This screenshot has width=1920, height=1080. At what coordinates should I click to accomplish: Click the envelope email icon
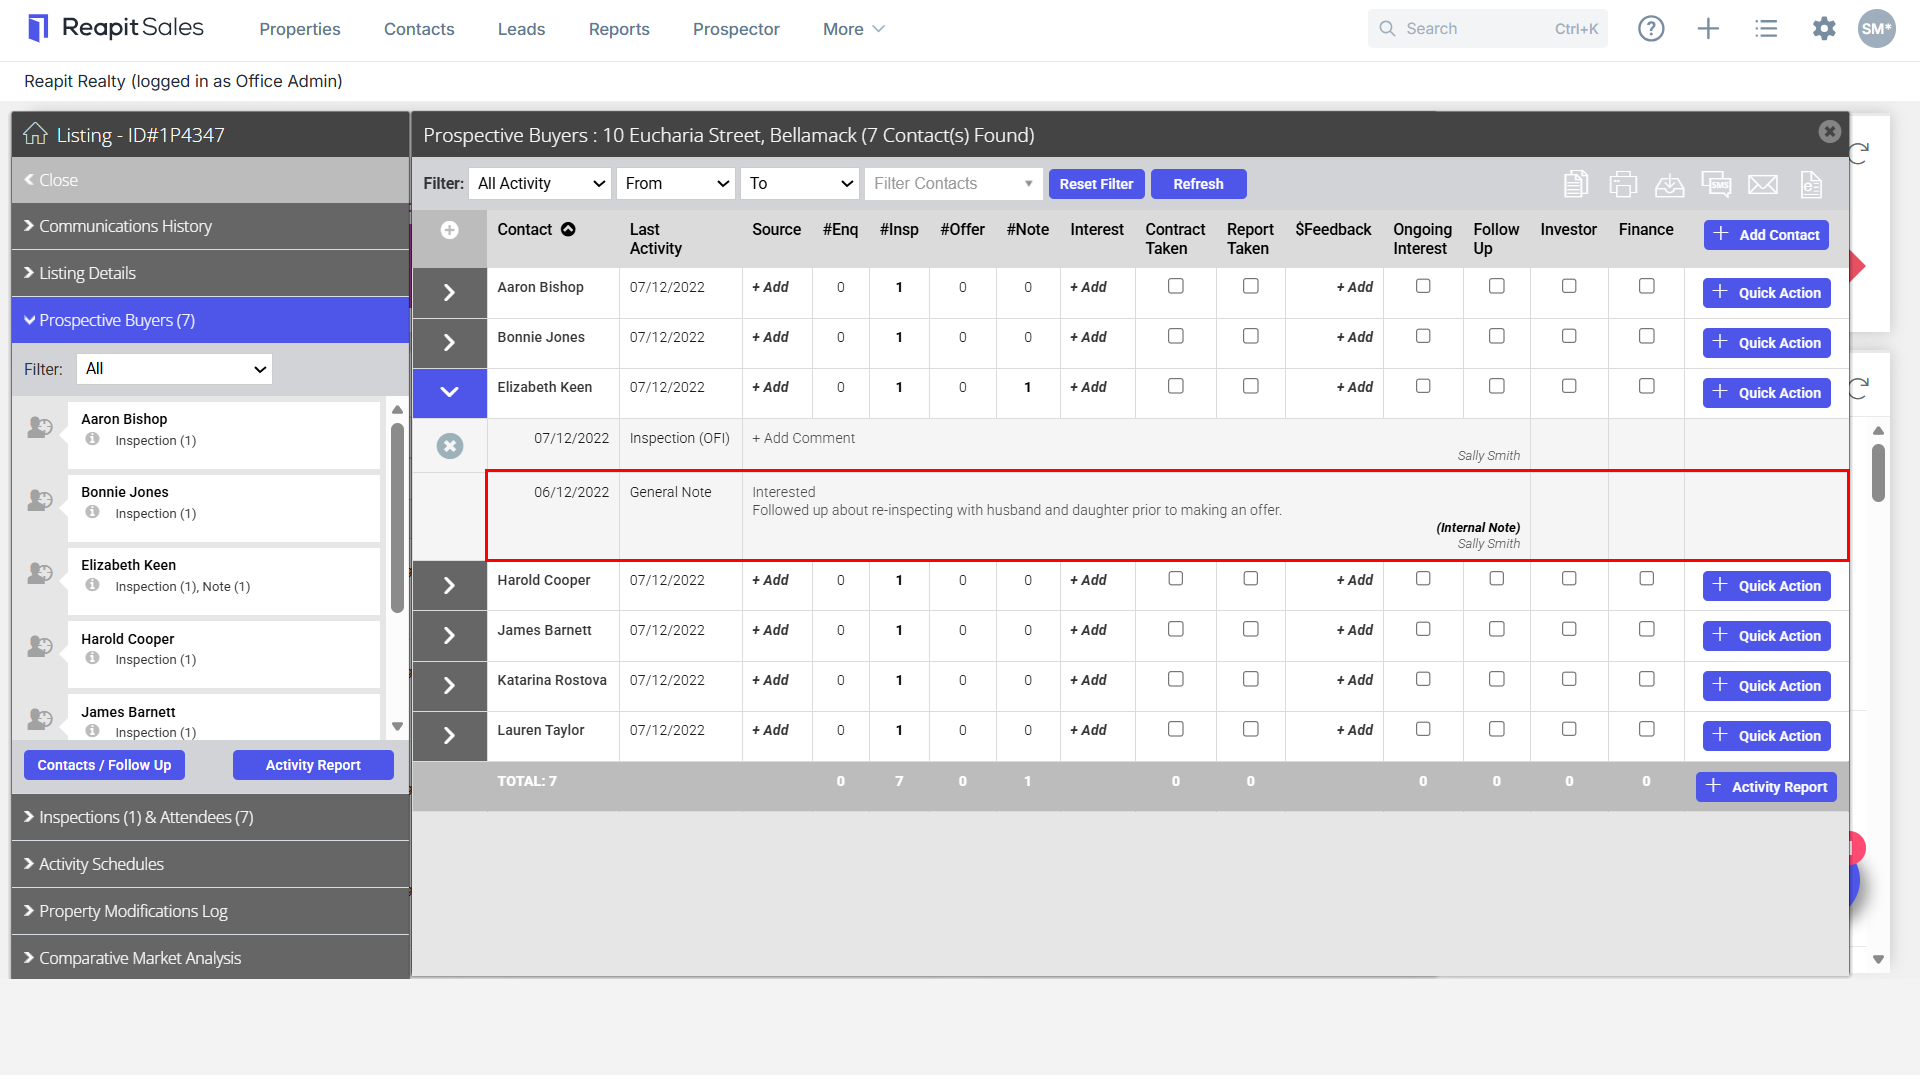(x=1763, y=184)
